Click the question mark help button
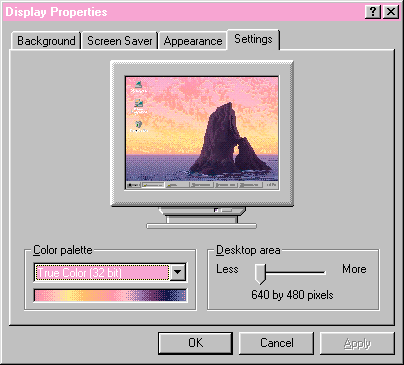 pos(373,12)
